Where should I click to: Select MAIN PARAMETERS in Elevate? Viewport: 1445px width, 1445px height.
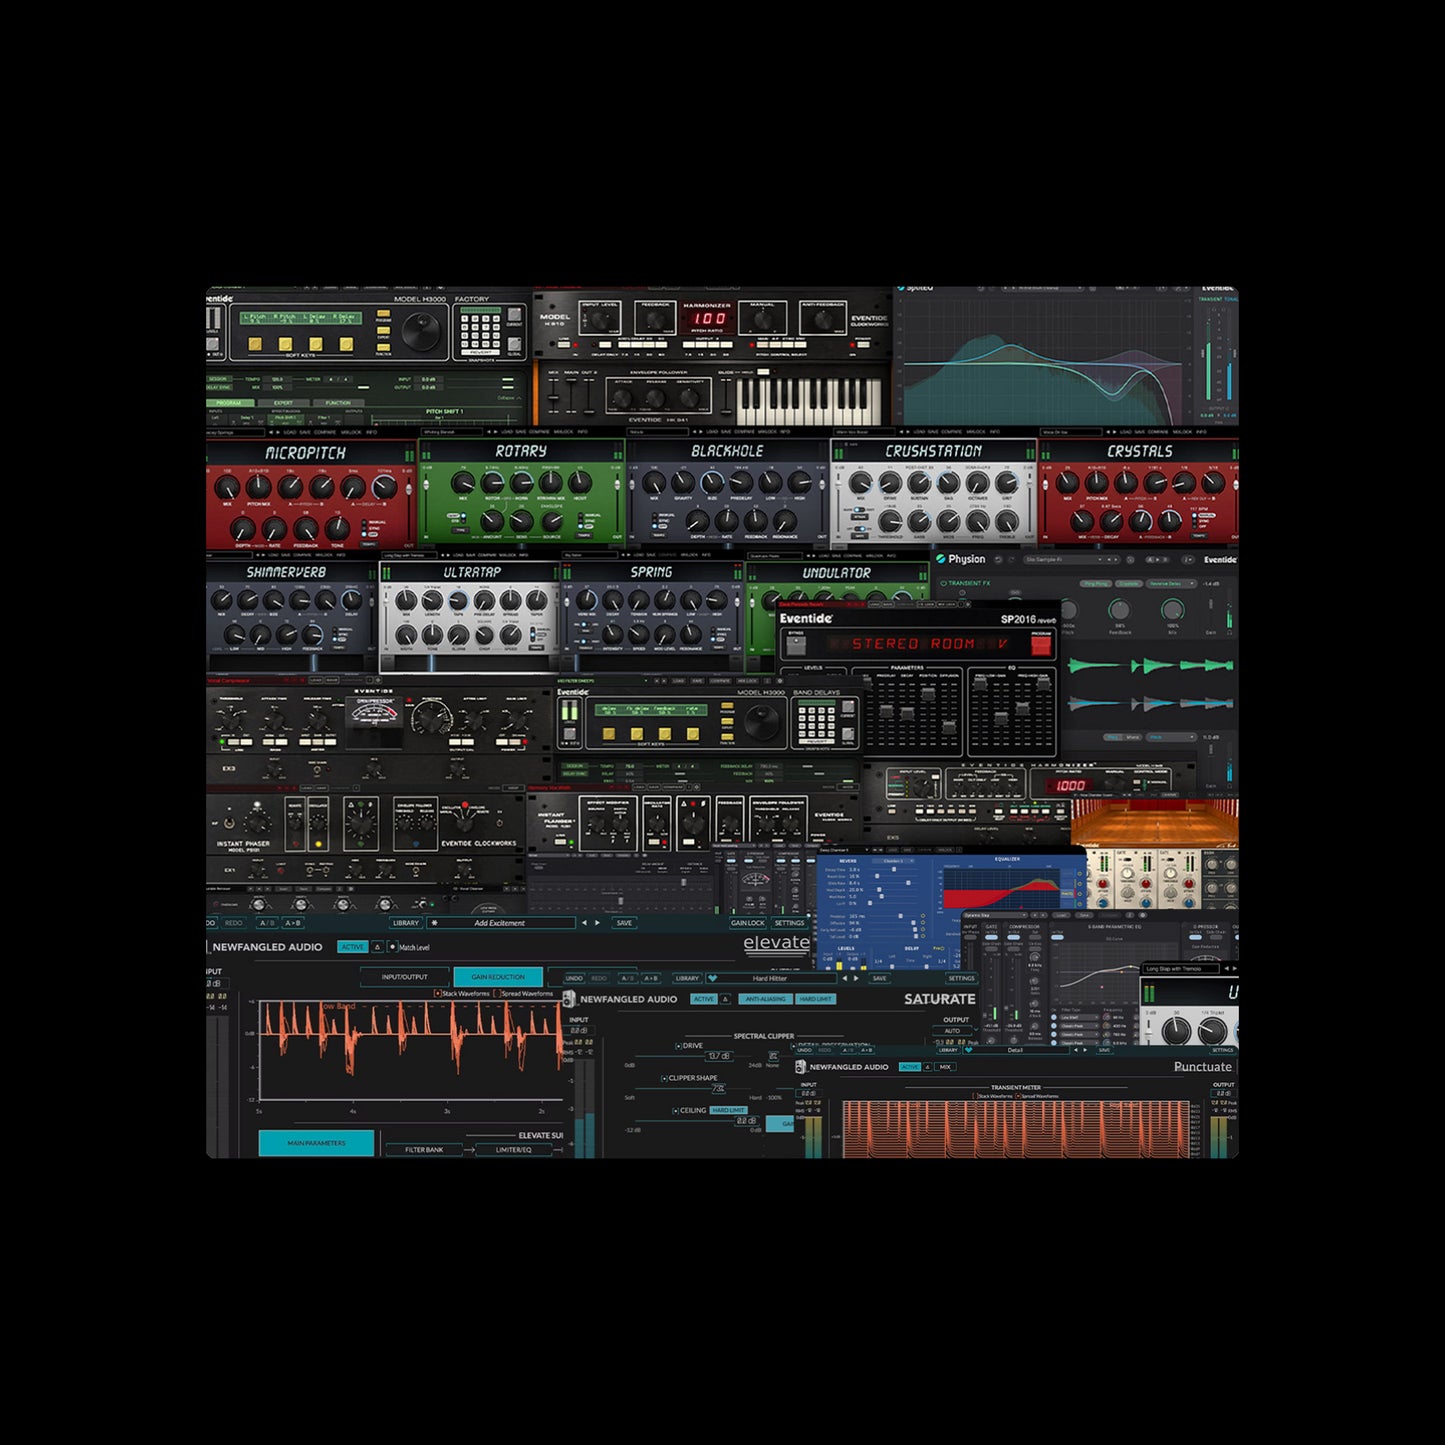[x=317, y=1143]
